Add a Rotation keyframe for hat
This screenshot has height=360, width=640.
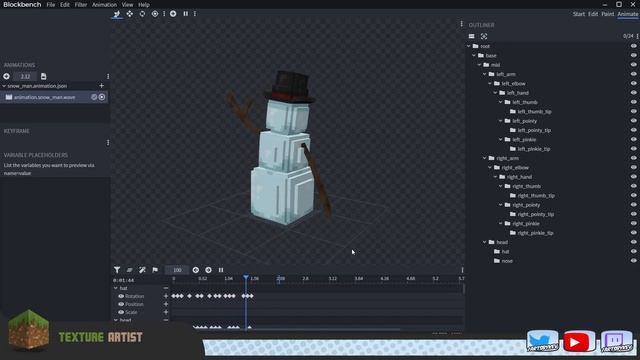coord(166,296)
